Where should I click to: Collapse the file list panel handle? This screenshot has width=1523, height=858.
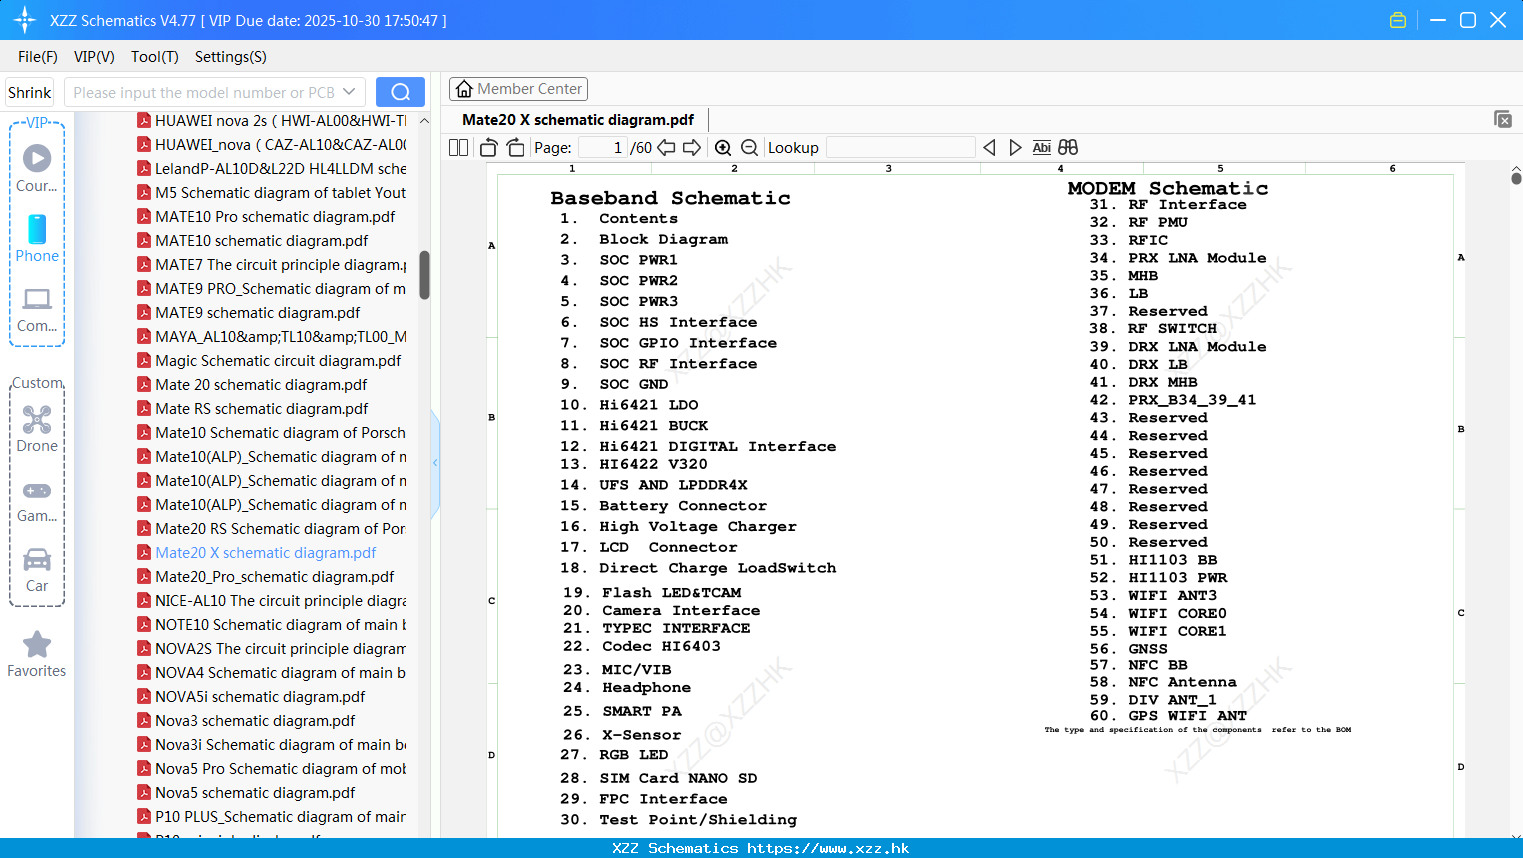coord(435,463)
